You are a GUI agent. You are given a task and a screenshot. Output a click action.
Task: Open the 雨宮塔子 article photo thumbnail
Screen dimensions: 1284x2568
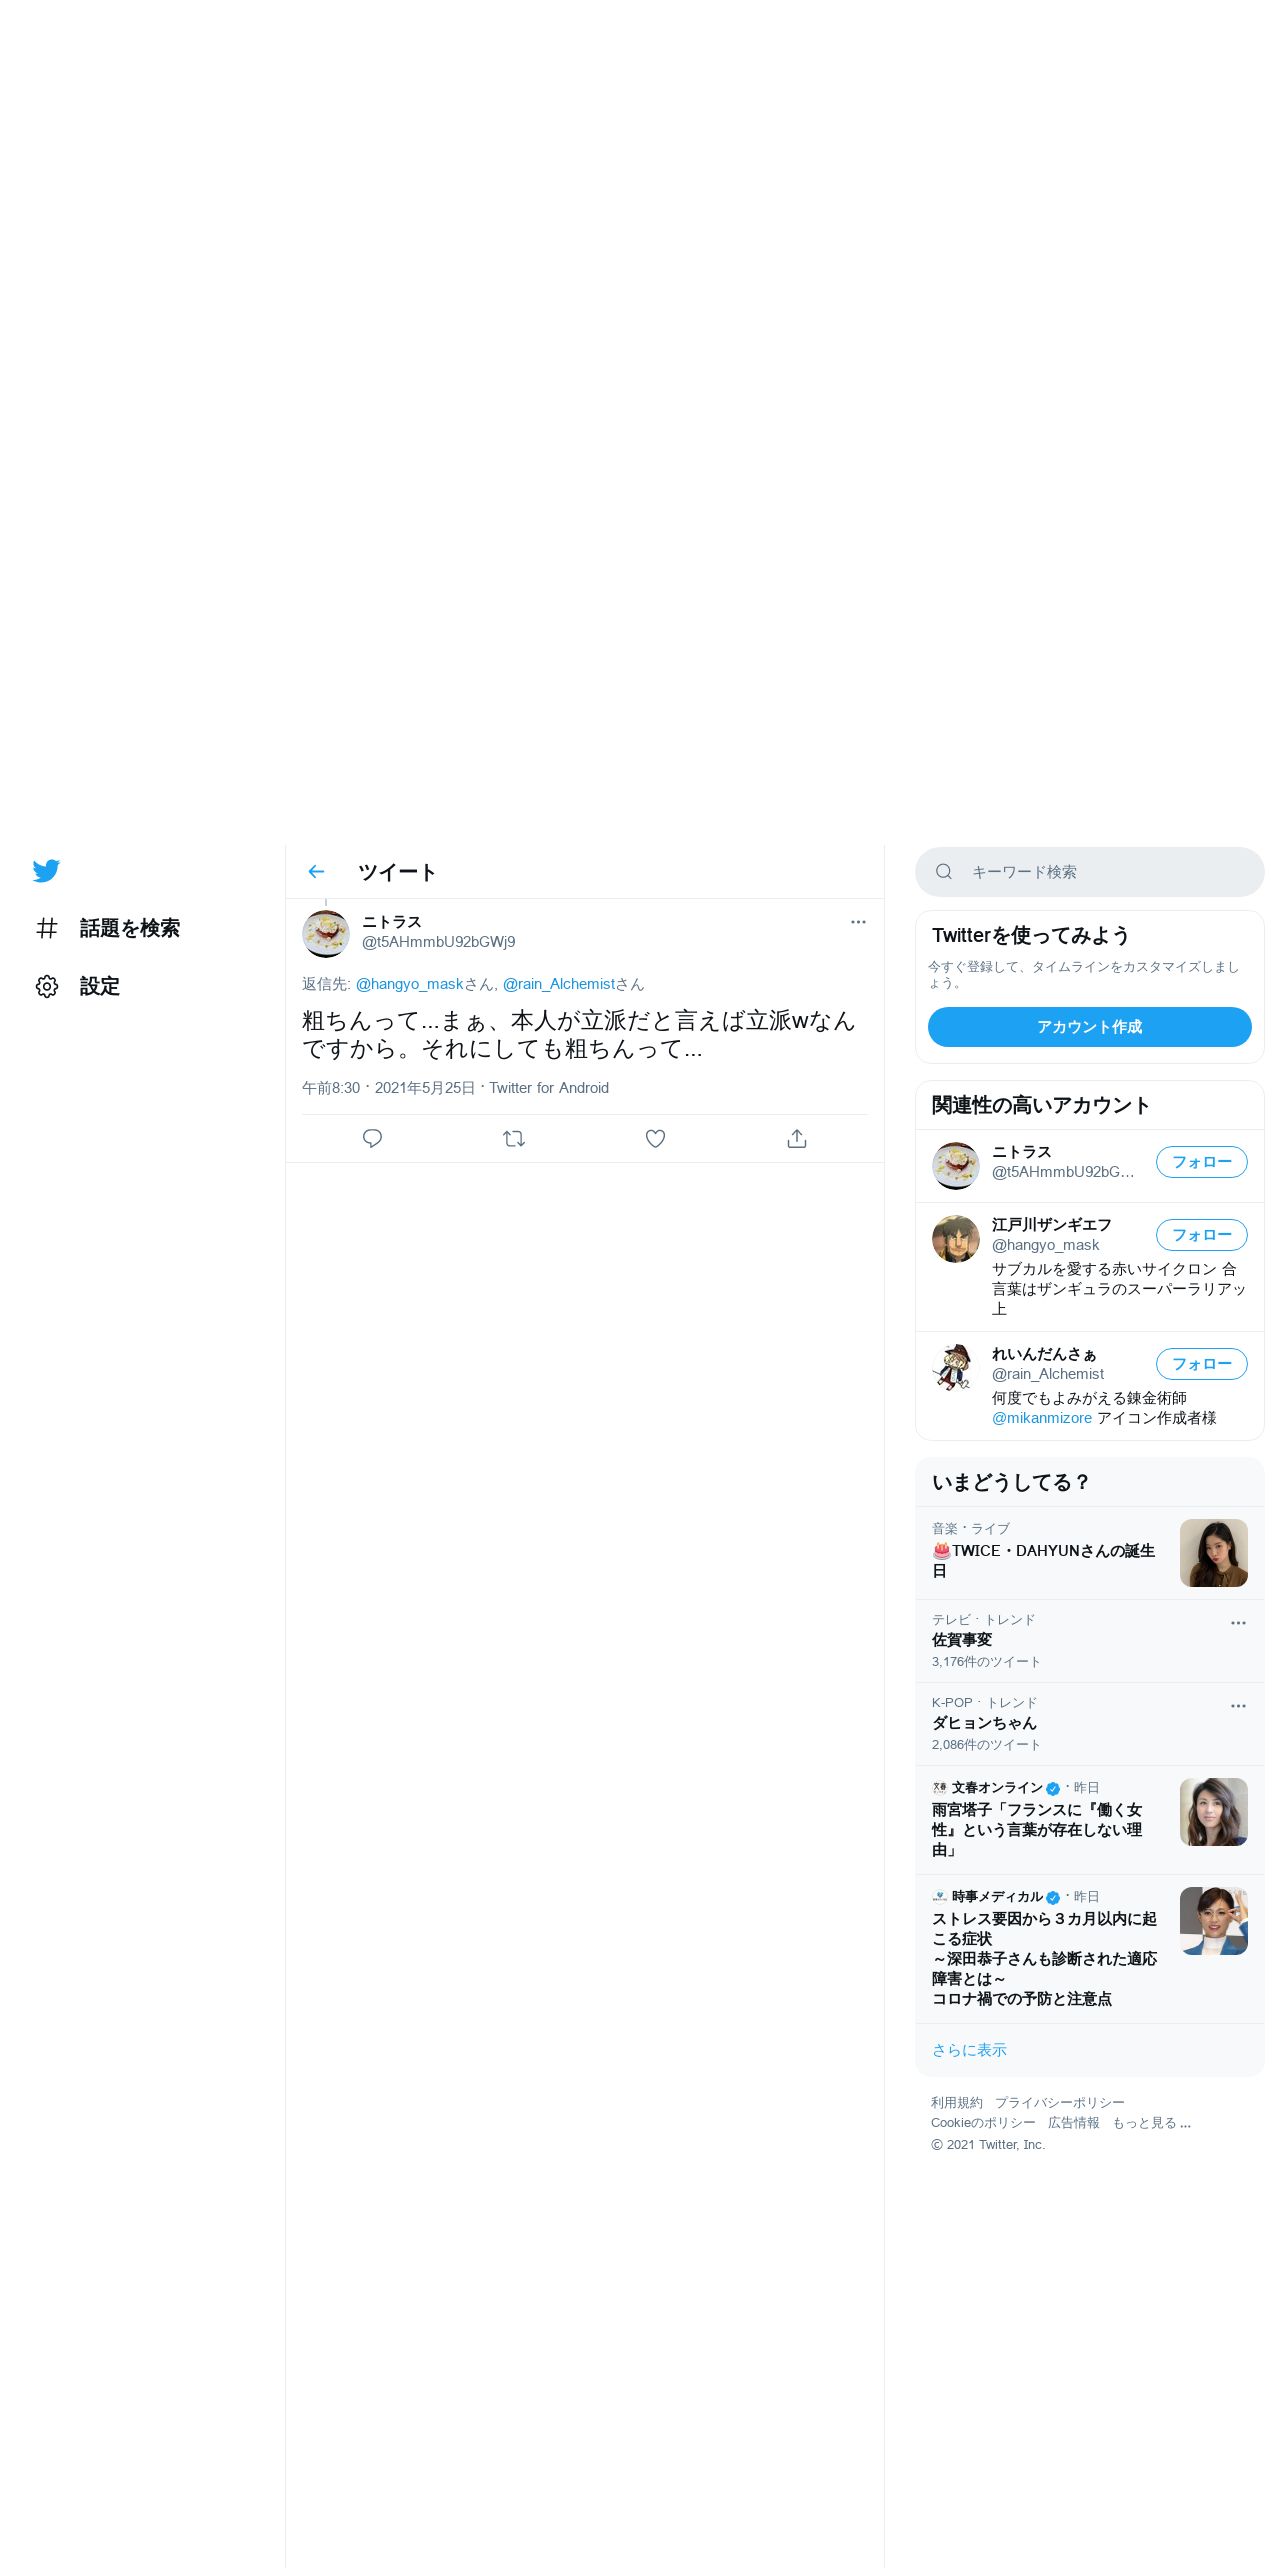click(x=1214, y=1812)
